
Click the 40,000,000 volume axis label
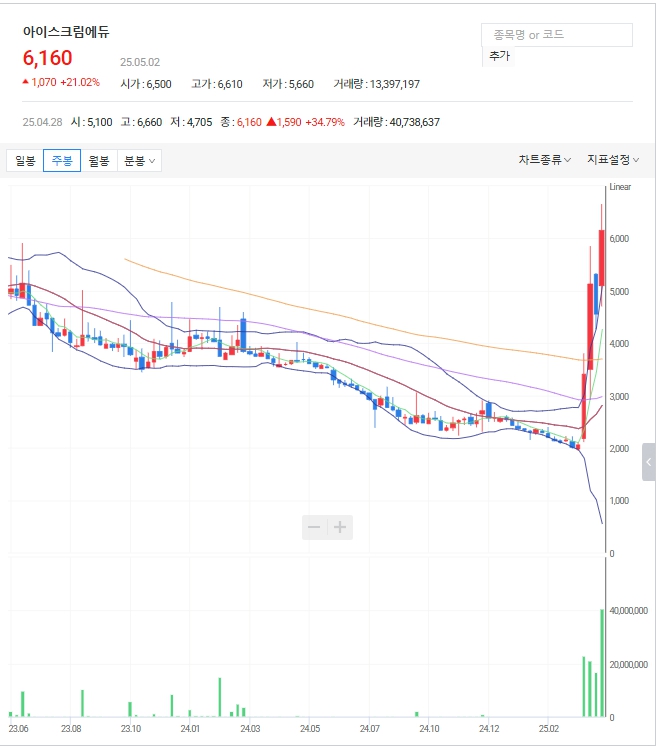coord(628,611)
